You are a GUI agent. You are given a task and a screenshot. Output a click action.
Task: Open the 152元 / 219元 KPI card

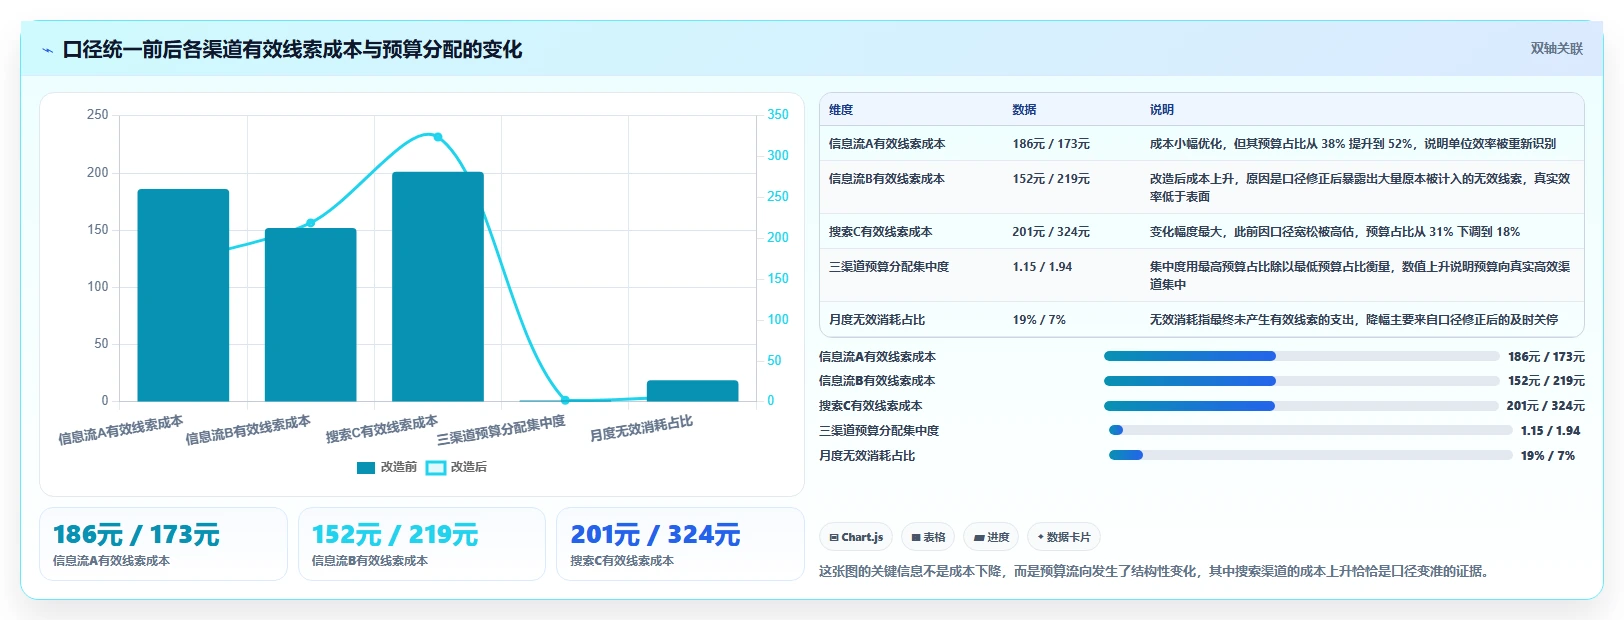[x=421, y=544]
